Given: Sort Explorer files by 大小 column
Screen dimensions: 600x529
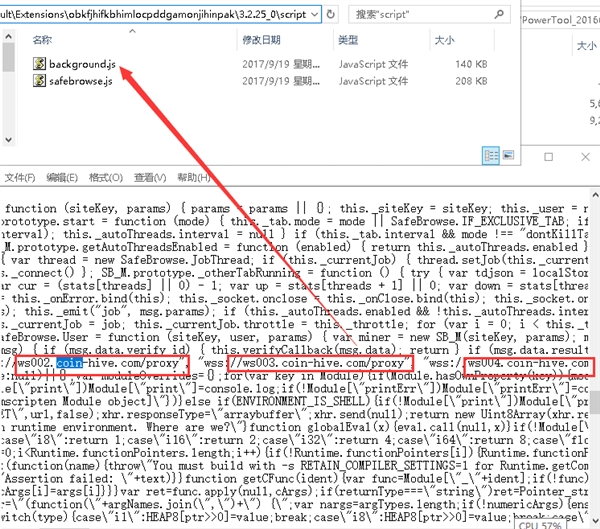Looking at the screenshot, I should point(443,40).
